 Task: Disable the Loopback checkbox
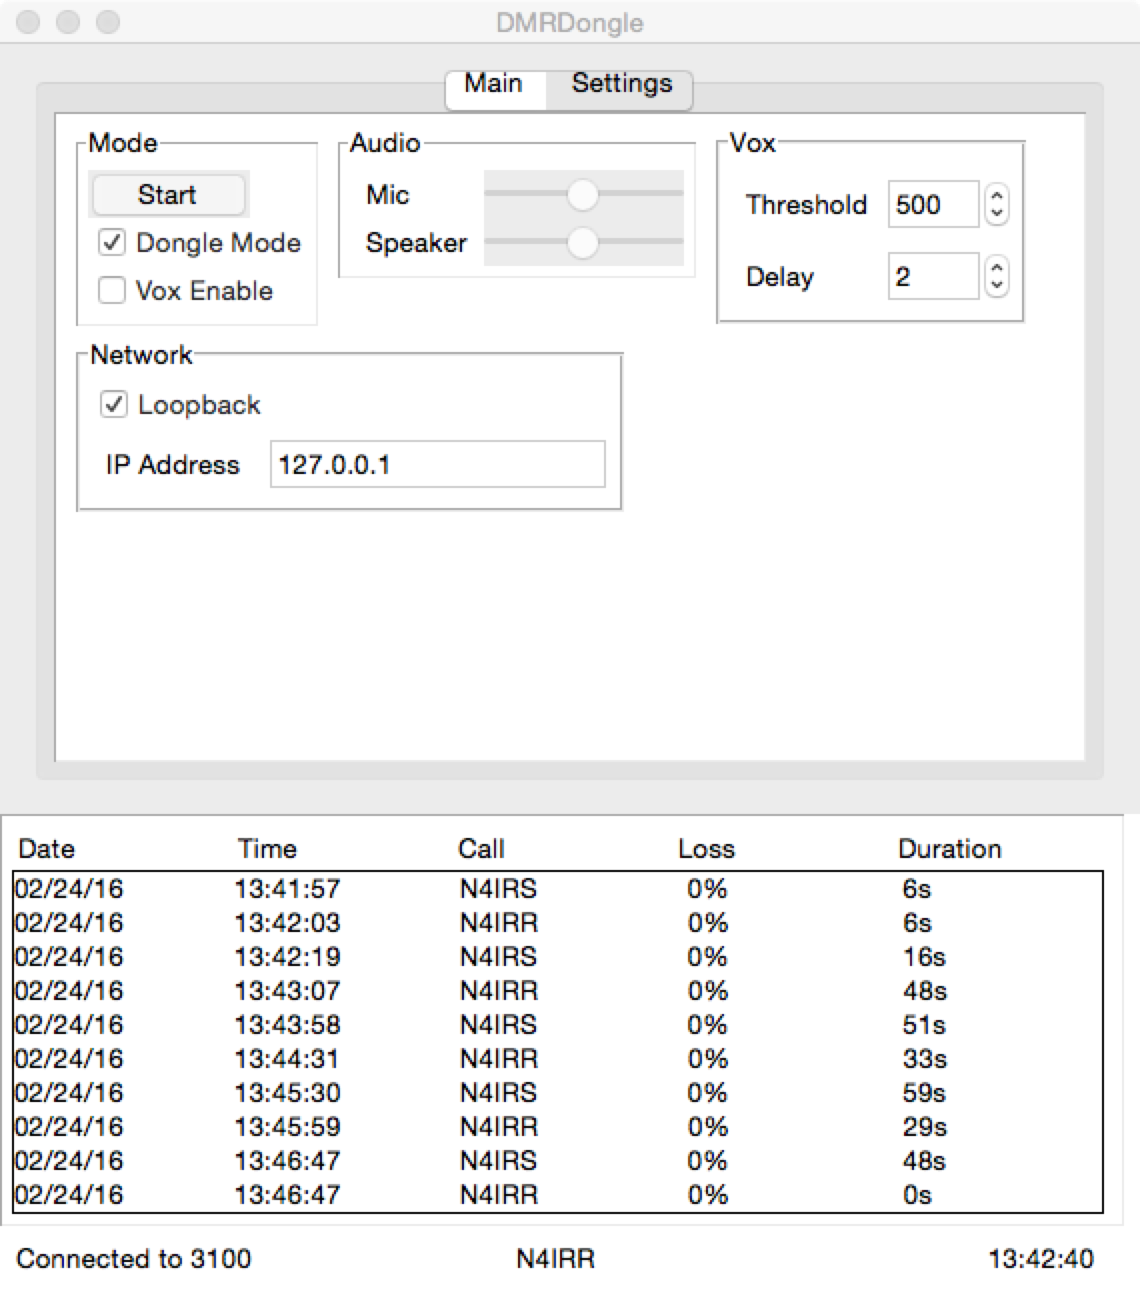pyautogui.click(x=114, y=404)
